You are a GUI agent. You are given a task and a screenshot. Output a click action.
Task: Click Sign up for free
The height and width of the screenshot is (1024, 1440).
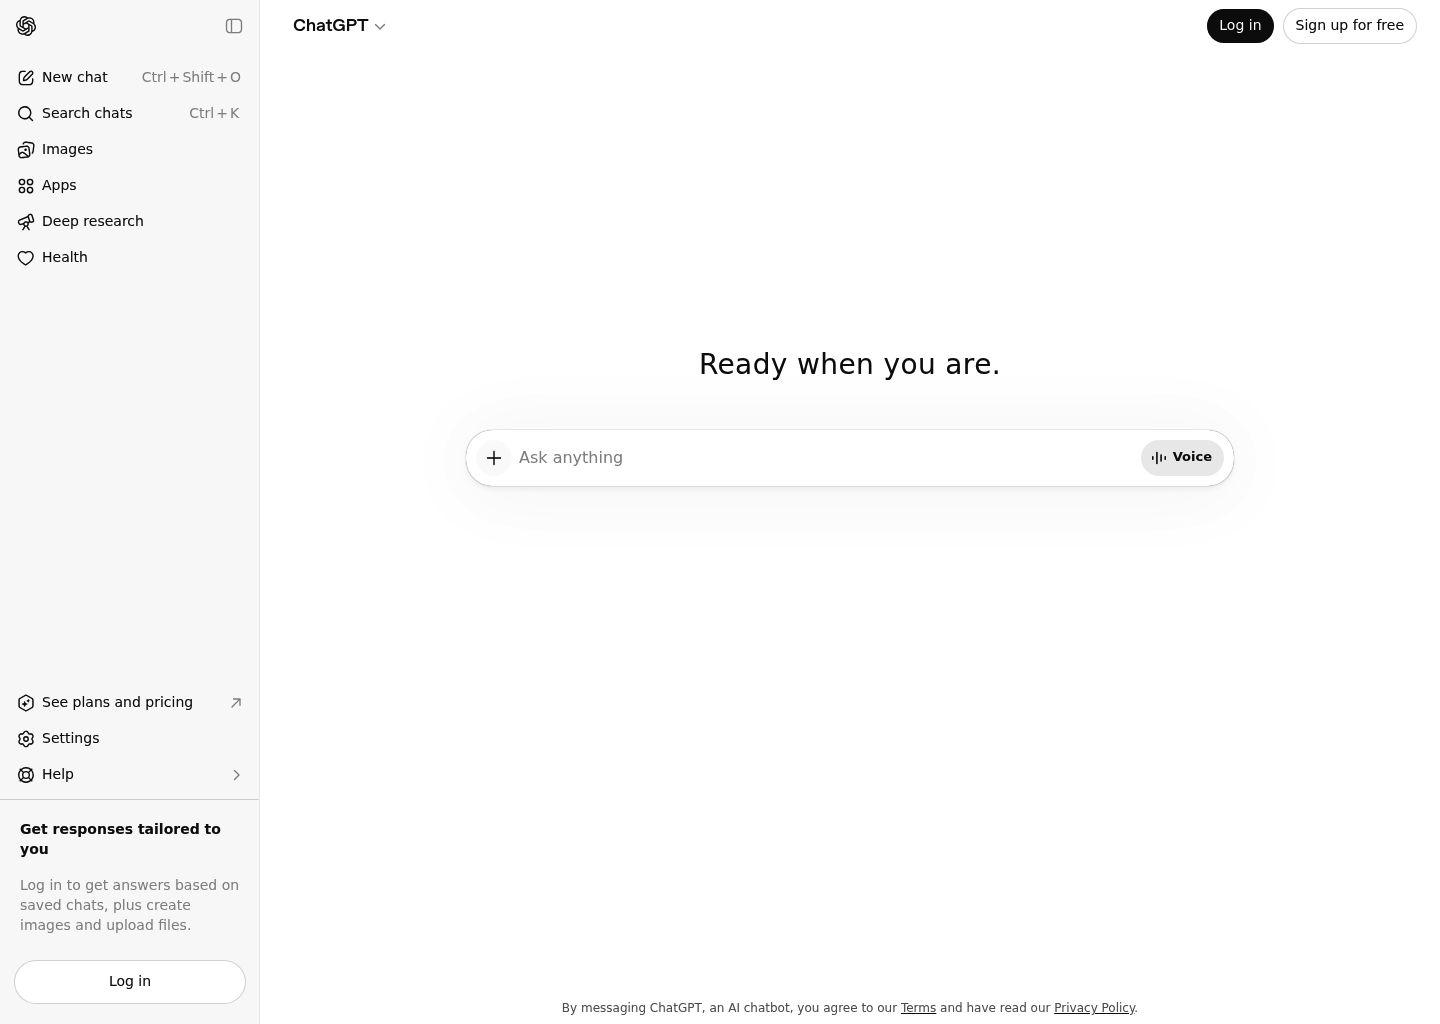1349,26
